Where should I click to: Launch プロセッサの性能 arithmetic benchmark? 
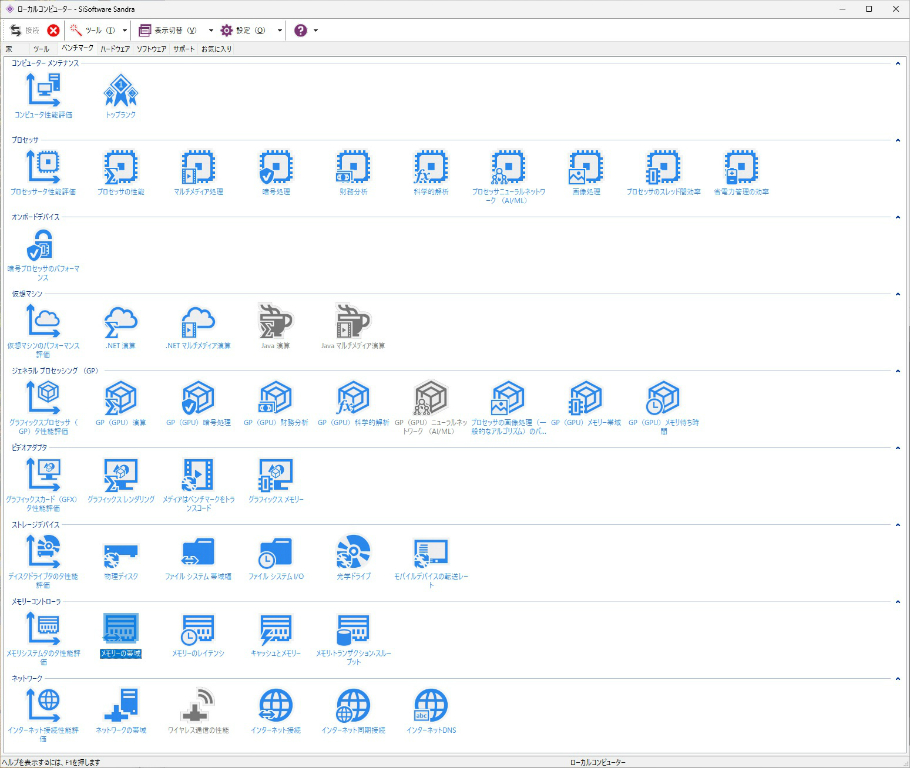(121, 172)
